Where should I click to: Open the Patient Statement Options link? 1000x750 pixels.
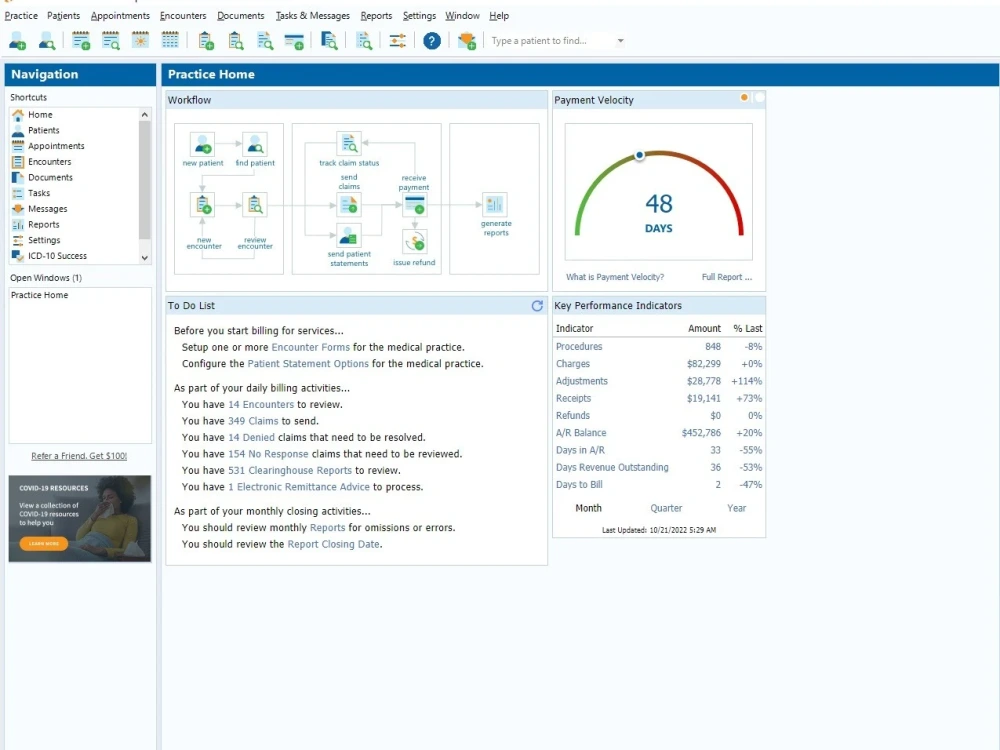(308, 364)
